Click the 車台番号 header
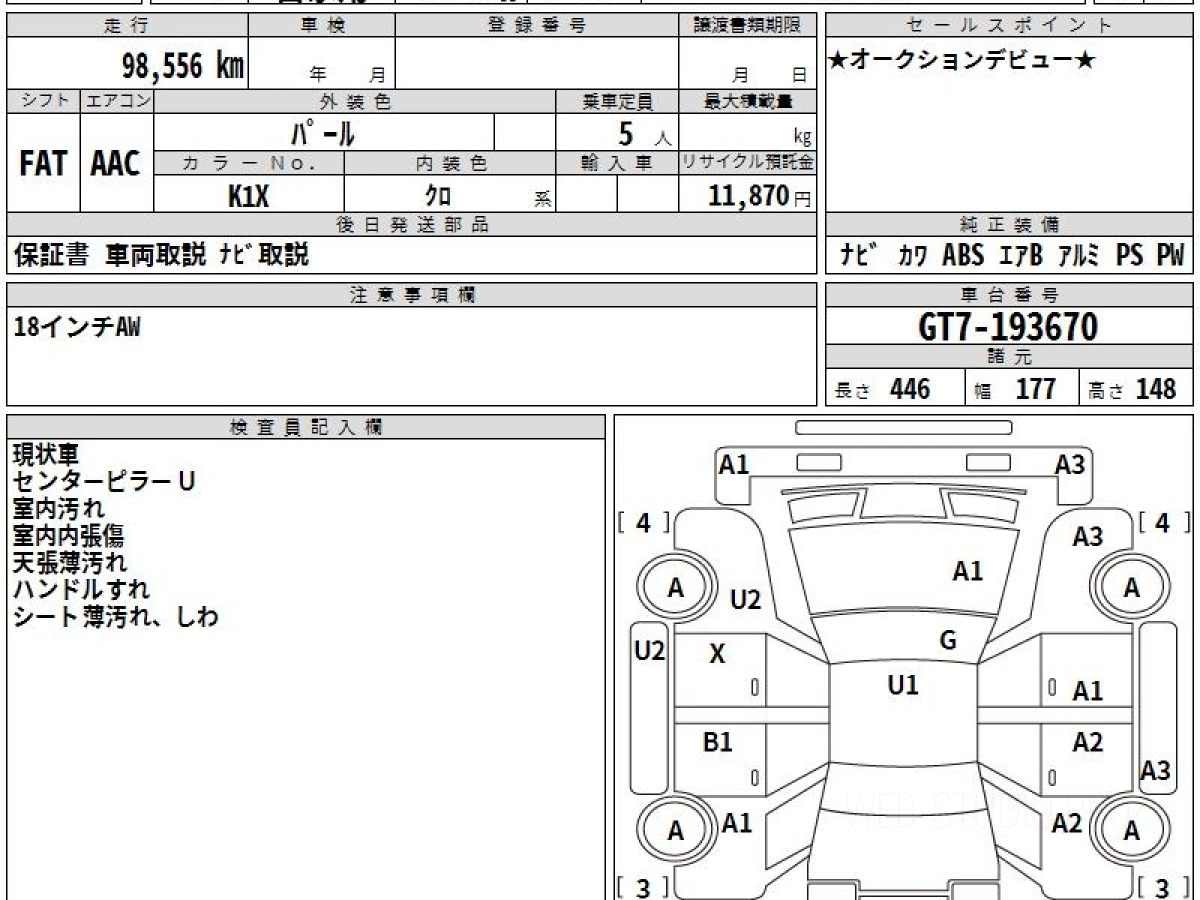Screen dimensions: 1200x900 coord(1009,295)
